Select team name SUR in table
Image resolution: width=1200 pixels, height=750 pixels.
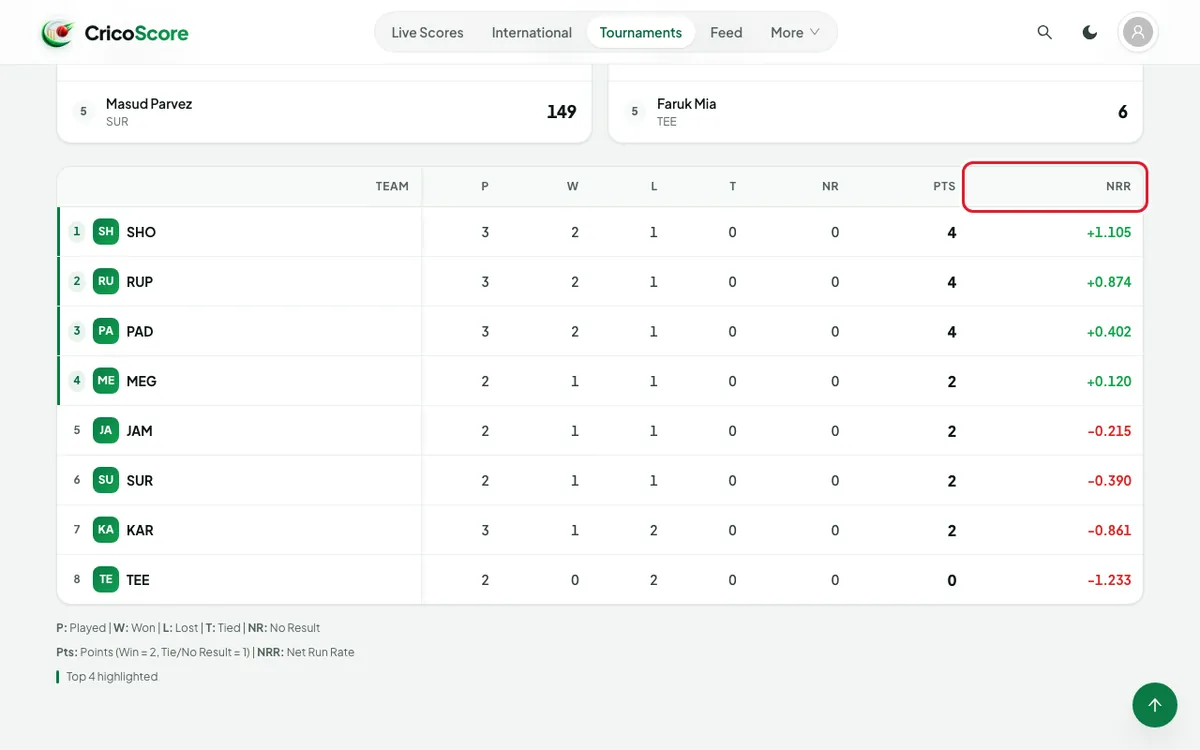[x=140, y=480]
